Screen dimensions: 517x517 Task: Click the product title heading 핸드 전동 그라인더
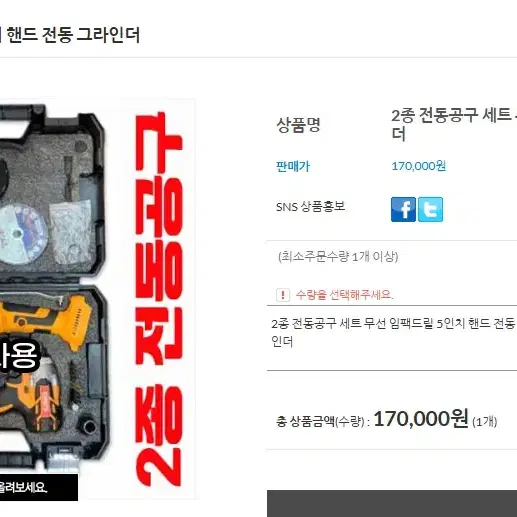(x=73, y=35)
